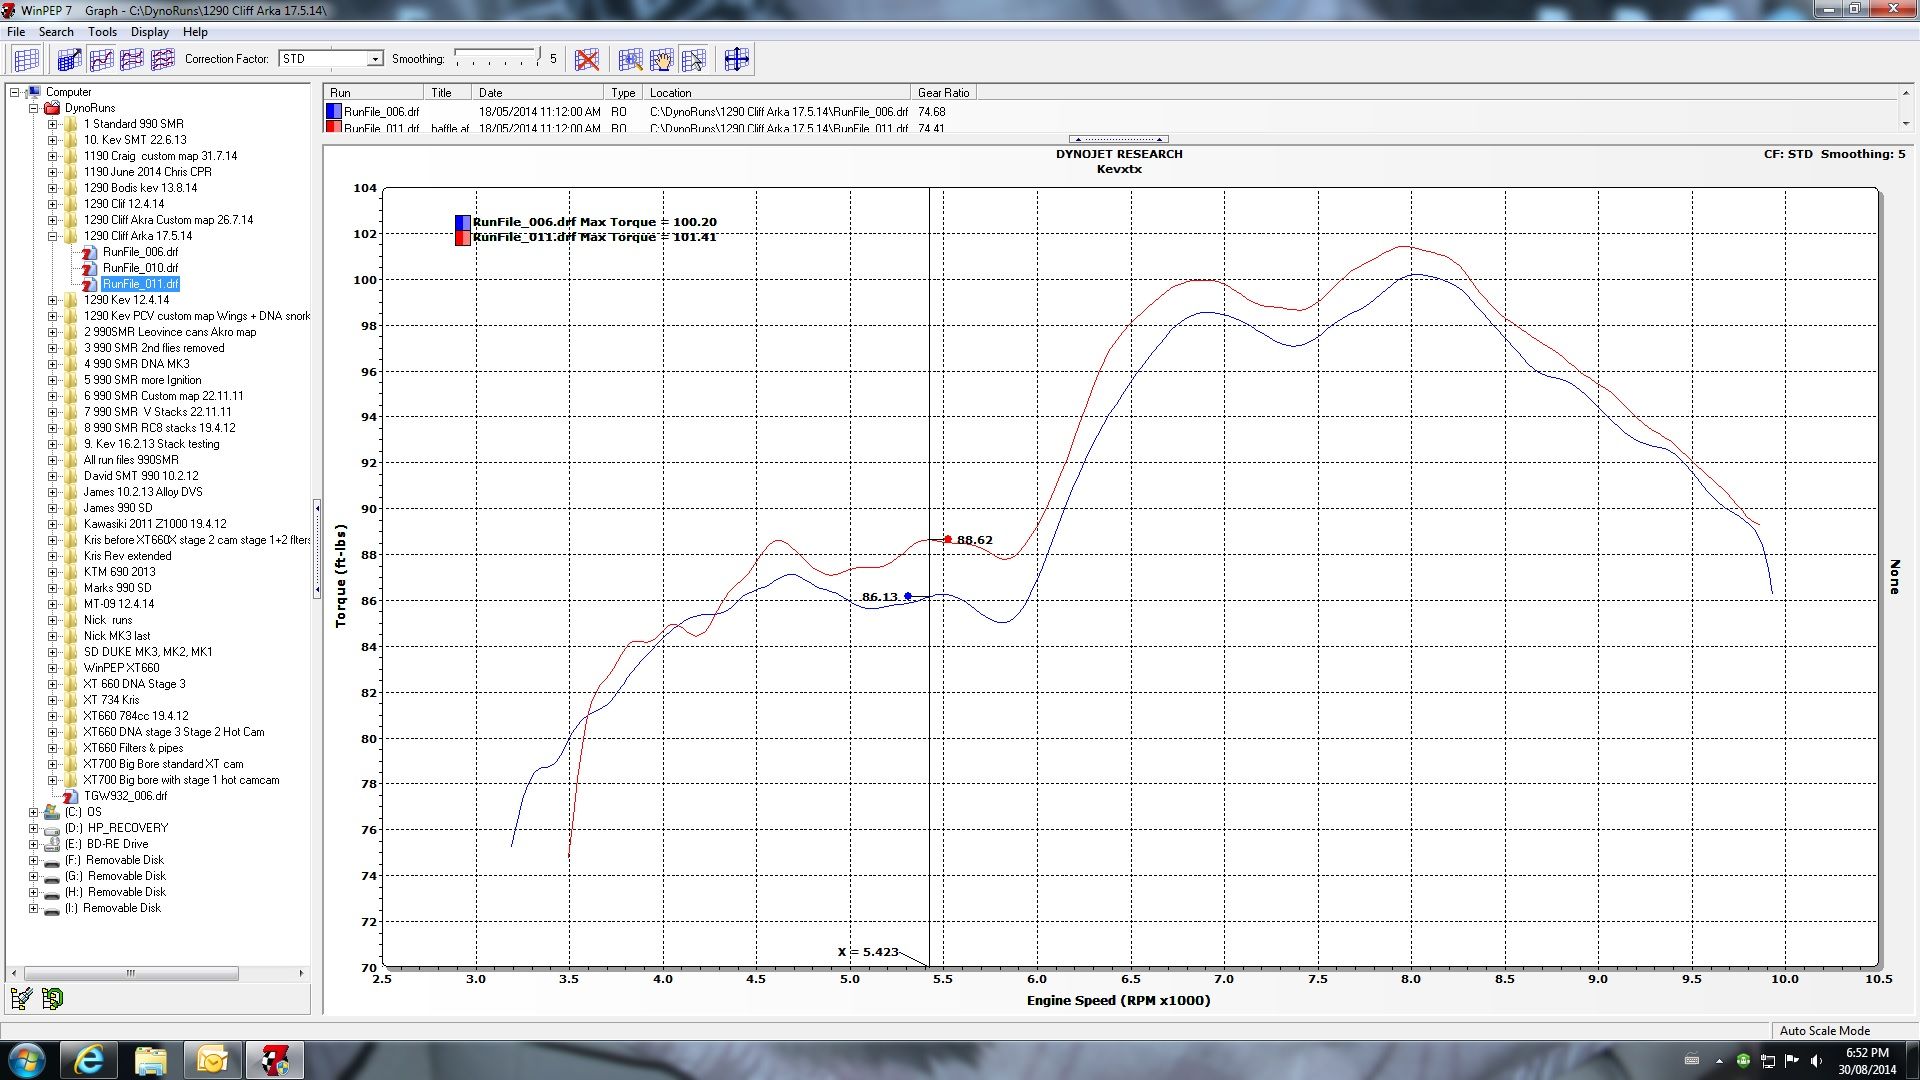
Task: Click the Run column header
Action: click(x=374, y=92)
